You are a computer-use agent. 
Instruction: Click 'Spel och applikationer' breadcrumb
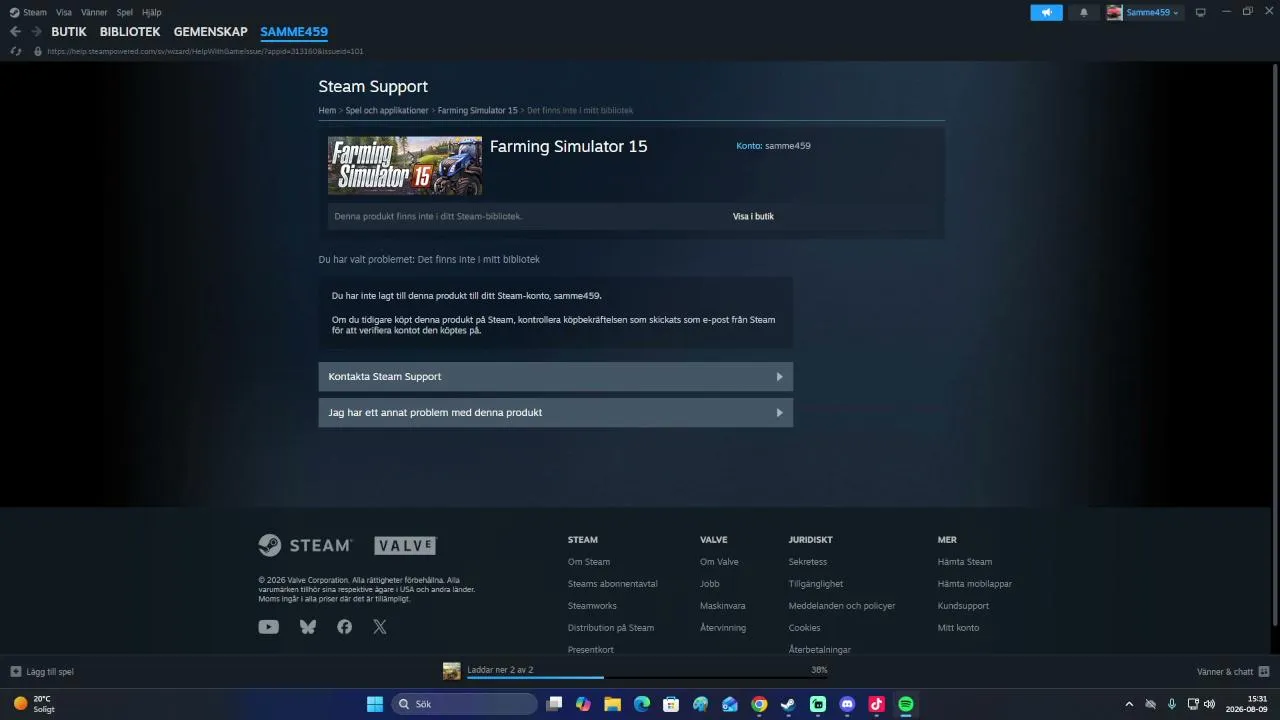(387, 110)
